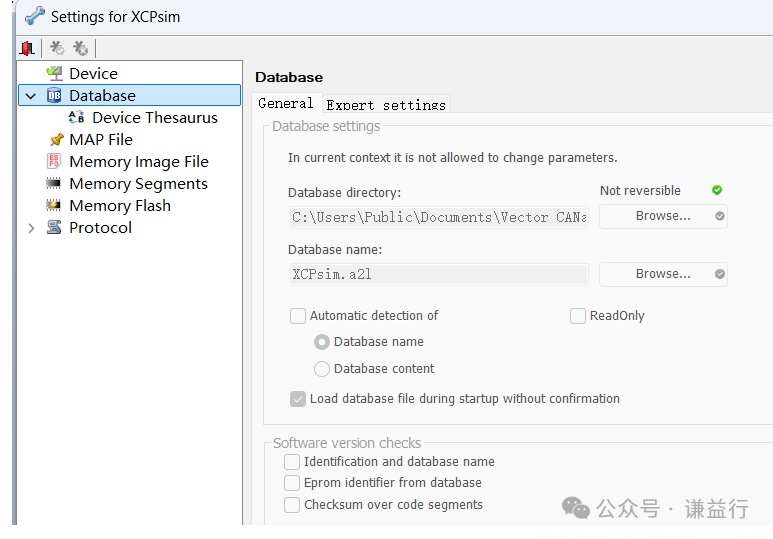The height and width of the screenshot is (539, 773).
Task: Open MAP File settings
Action: point(101,140)
